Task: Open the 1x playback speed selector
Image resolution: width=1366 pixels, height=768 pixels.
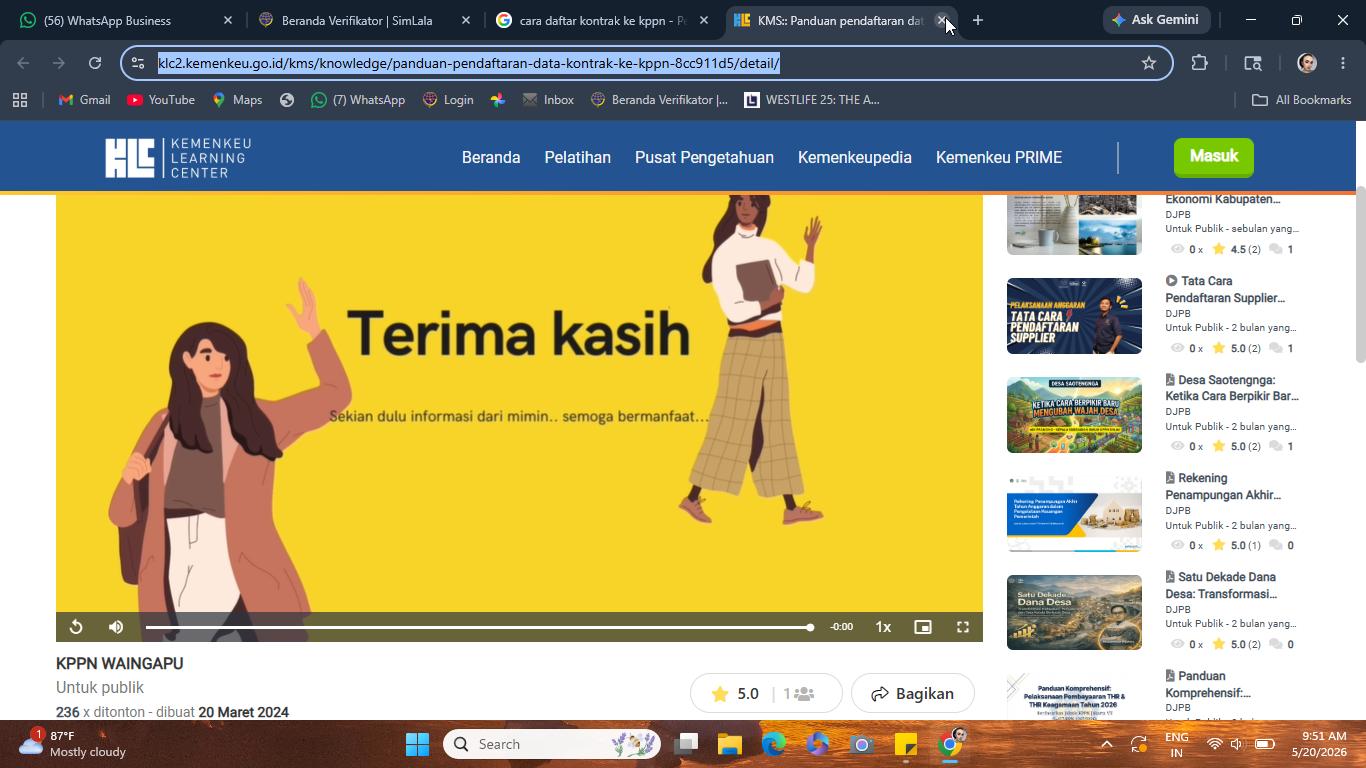Action: [x=883, y=627]
